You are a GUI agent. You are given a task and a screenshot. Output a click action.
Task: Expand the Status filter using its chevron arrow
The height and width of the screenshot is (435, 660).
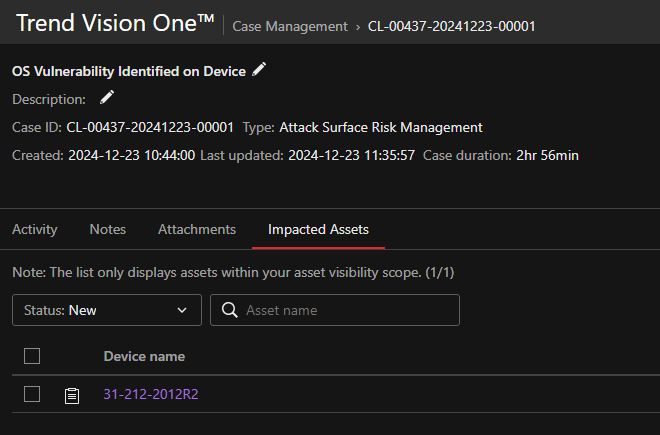(x=182, y=310)
